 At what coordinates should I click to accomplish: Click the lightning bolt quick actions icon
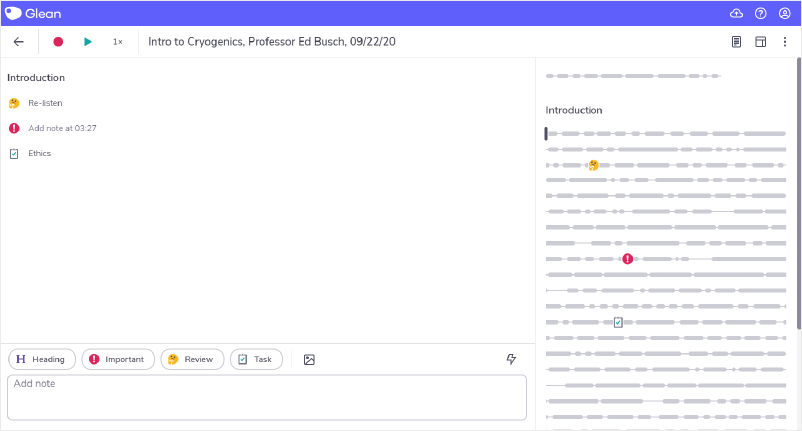[511, 359]
